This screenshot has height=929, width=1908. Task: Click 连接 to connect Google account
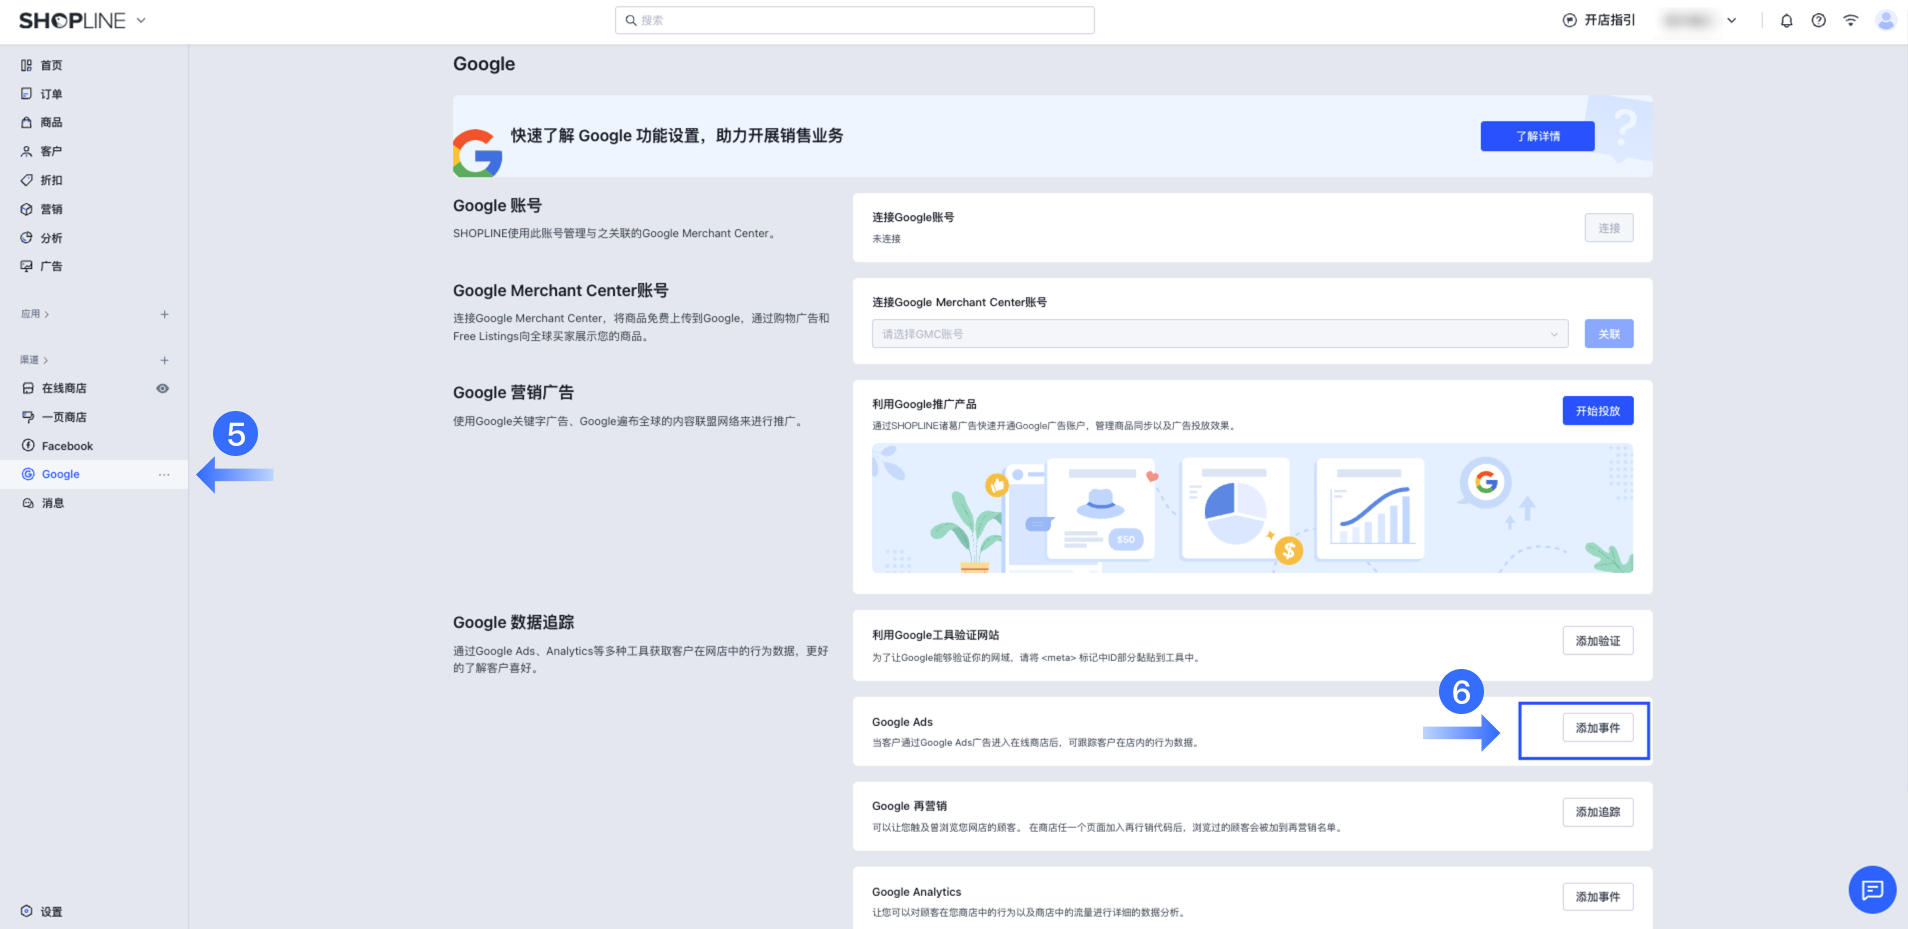pos(1609,228)
